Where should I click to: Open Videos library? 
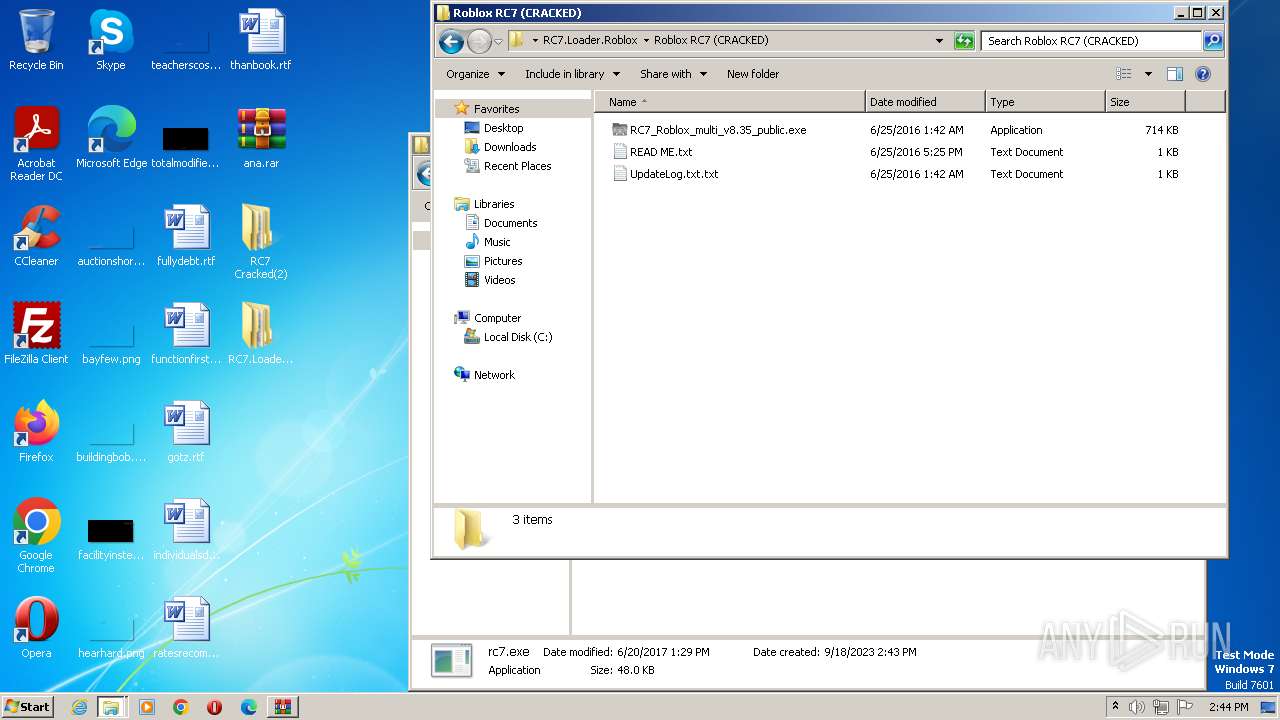click(x=499, y=280)
